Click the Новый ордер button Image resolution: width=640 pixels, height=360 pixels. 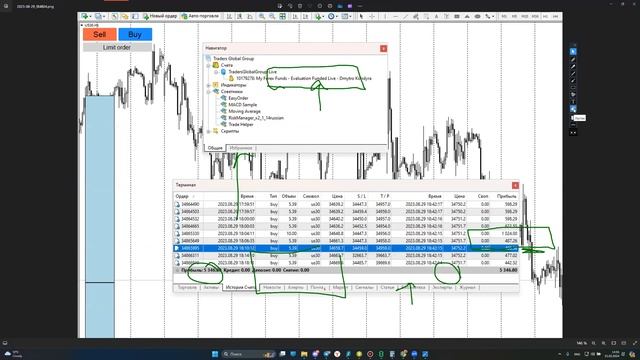[x=160, y=16]
